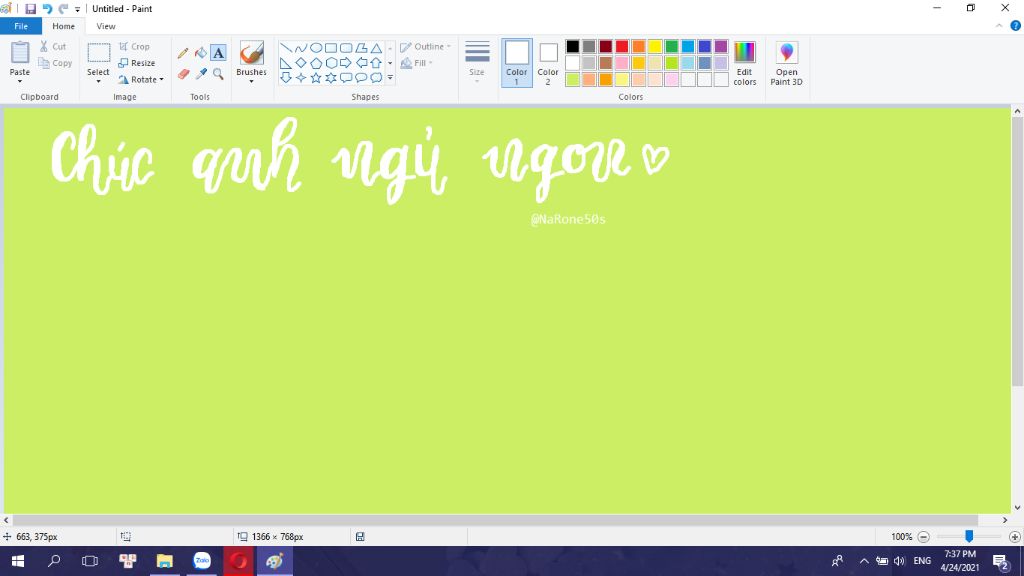Expand the Brushes dropdown menu
Viewport: 1024px width, 576px height.
point(251,80)
